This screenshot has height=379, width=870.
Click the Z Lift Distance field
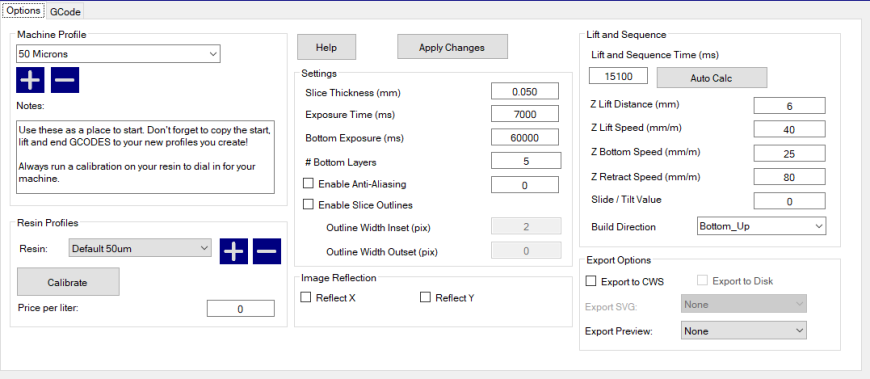pyautogui.click(x=790, y=105)
